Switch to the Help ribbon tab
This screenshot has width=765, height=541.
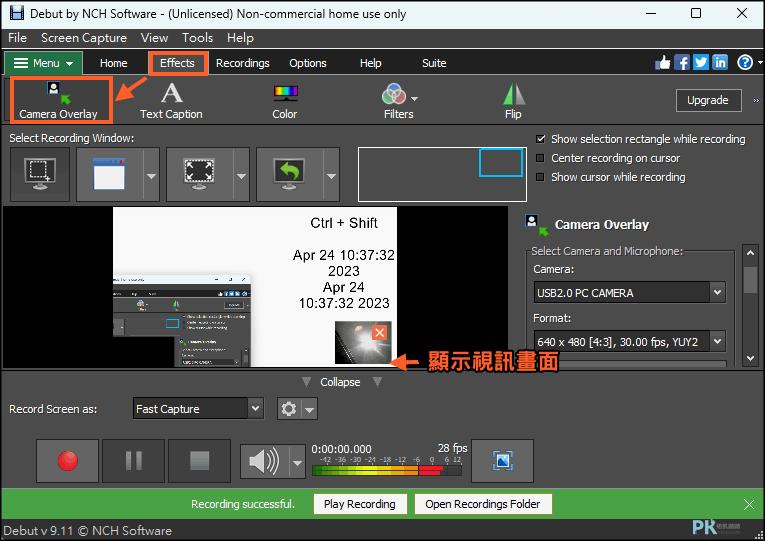tap(371, 63)
